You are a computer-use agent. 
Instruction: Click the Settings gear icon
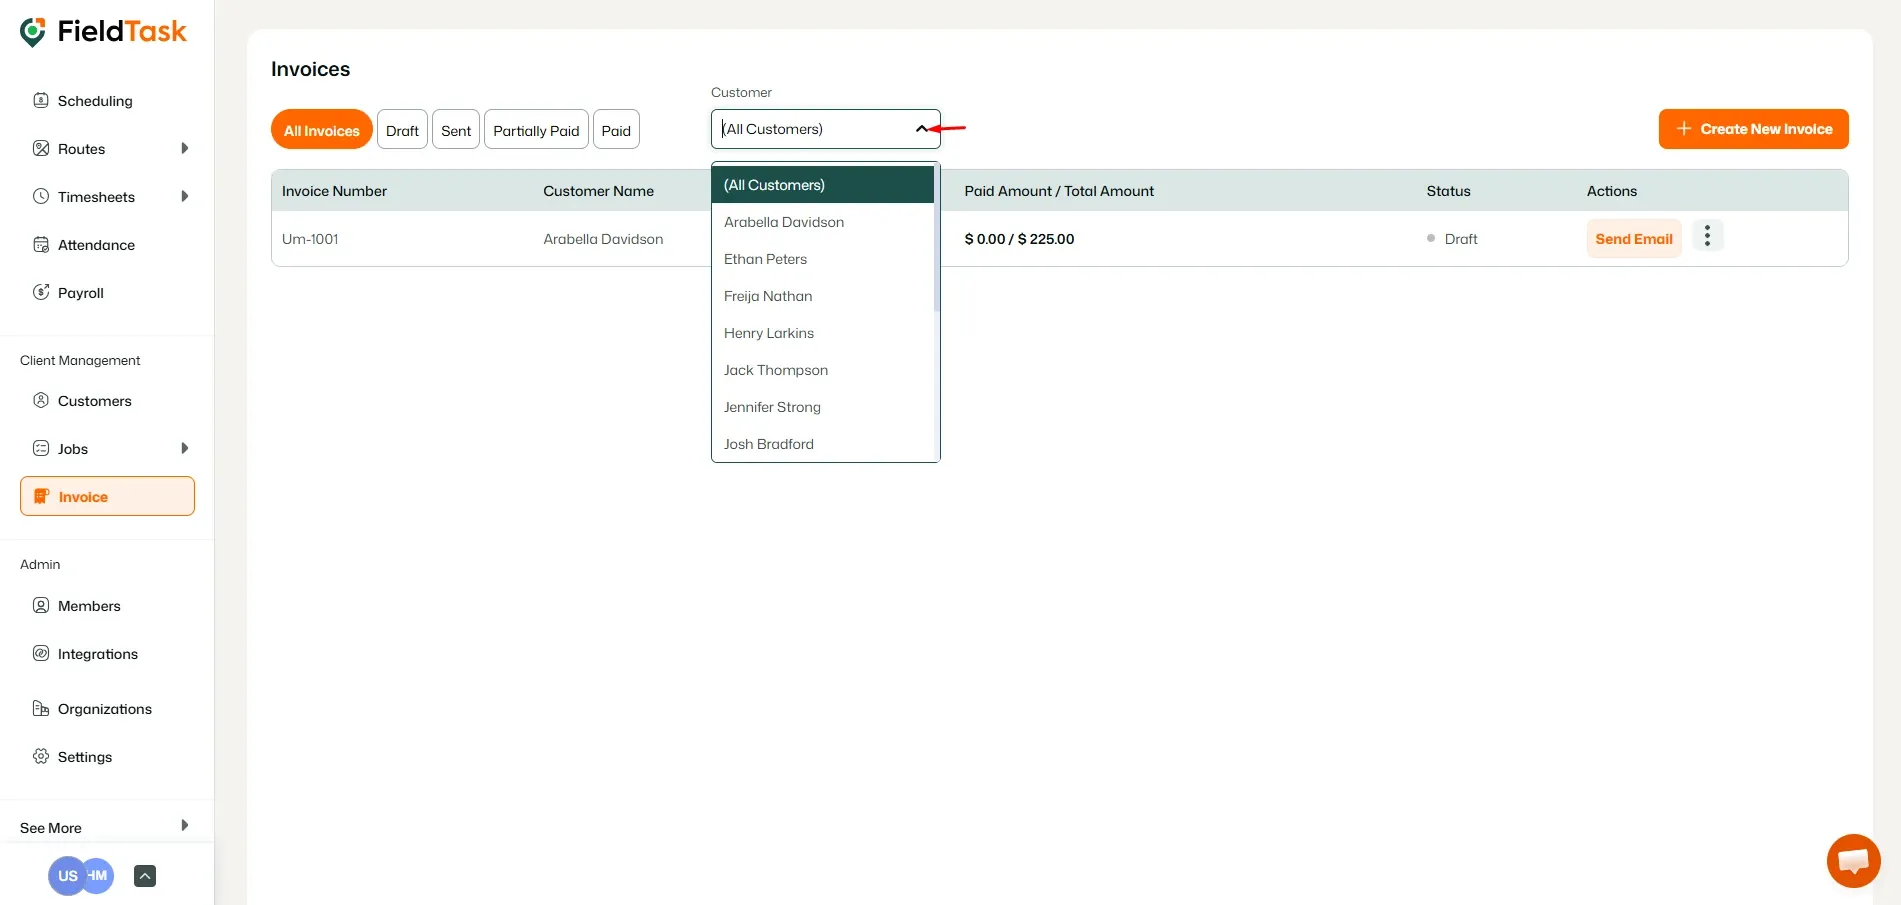pyautogui.click(x=41, y=756)
